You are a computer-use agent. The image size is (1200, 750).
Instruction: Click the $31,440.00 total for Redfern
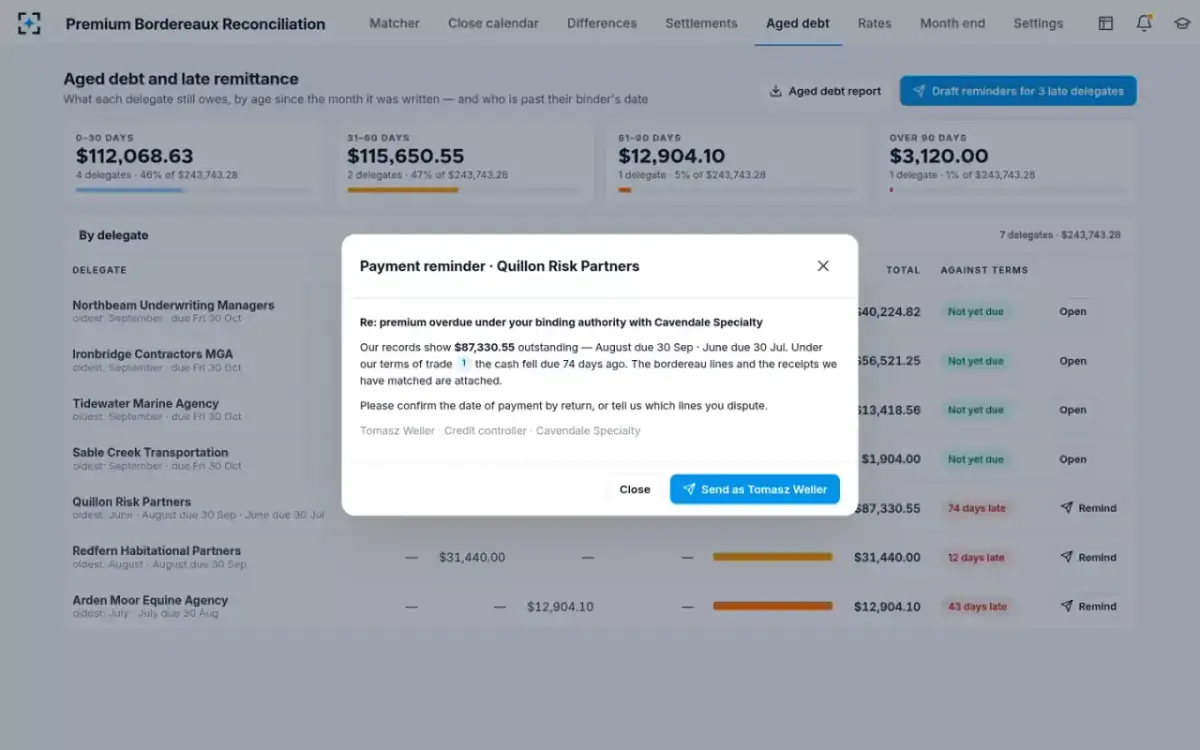coord(887,557)
